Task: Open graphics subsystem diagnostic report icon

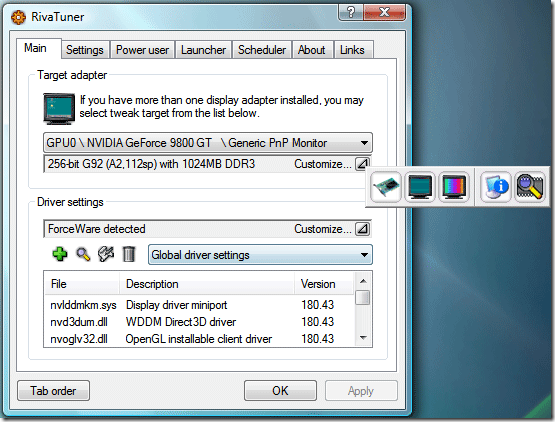Action: coord(496,187)
